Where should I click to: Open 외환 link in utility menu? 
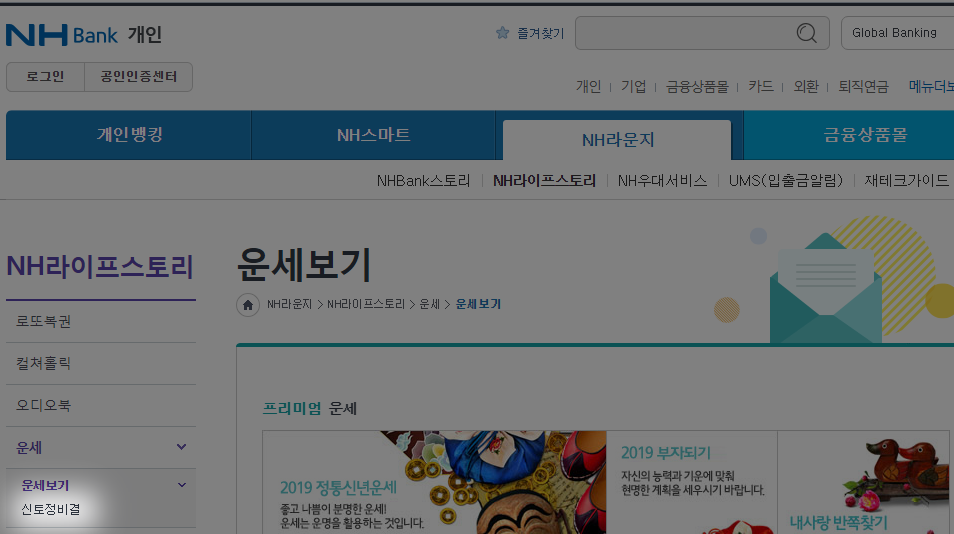pyautogui.click(x=806, y=86)
